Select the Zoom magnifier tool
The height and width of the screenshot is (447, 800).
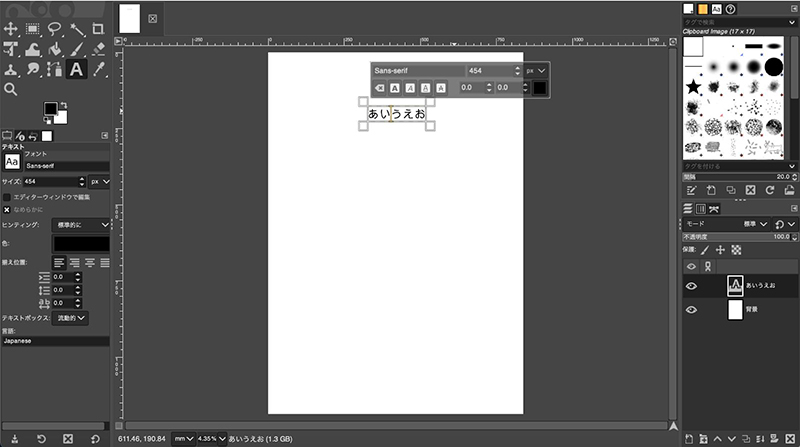click(11, 89)
